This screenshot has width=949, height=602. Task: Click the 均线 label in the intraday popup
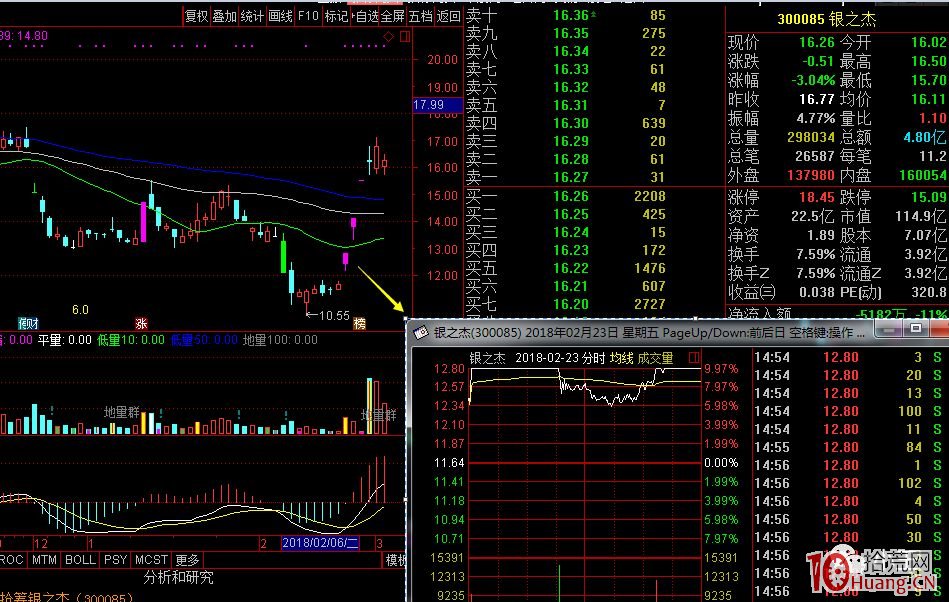pyautogui.click(x=621, y=358)
